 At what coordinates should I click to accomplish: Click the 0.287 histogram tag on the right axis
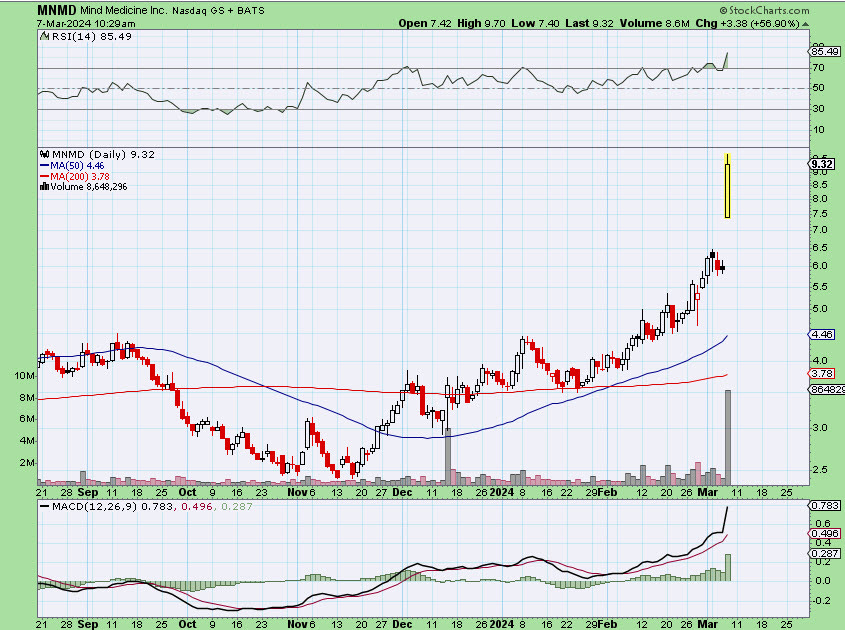coord(825,553)
